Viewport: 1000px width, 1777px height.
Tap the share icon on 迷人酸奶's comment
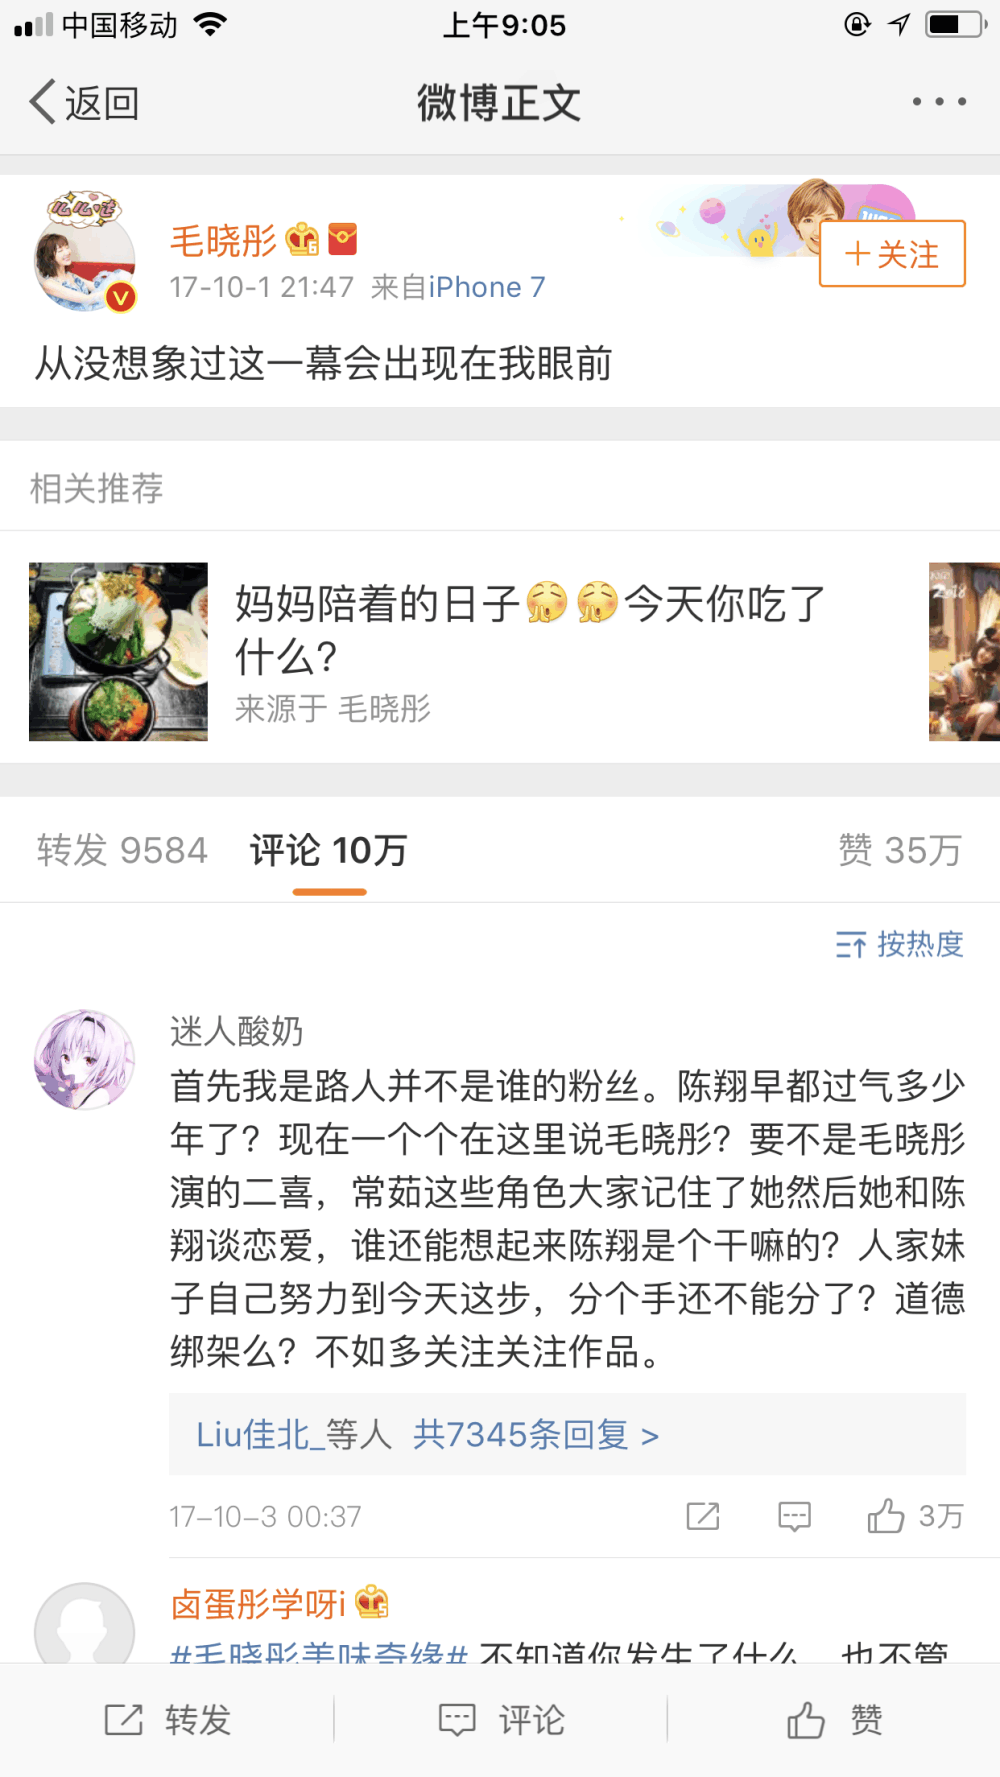click(x=703, y=1516)
